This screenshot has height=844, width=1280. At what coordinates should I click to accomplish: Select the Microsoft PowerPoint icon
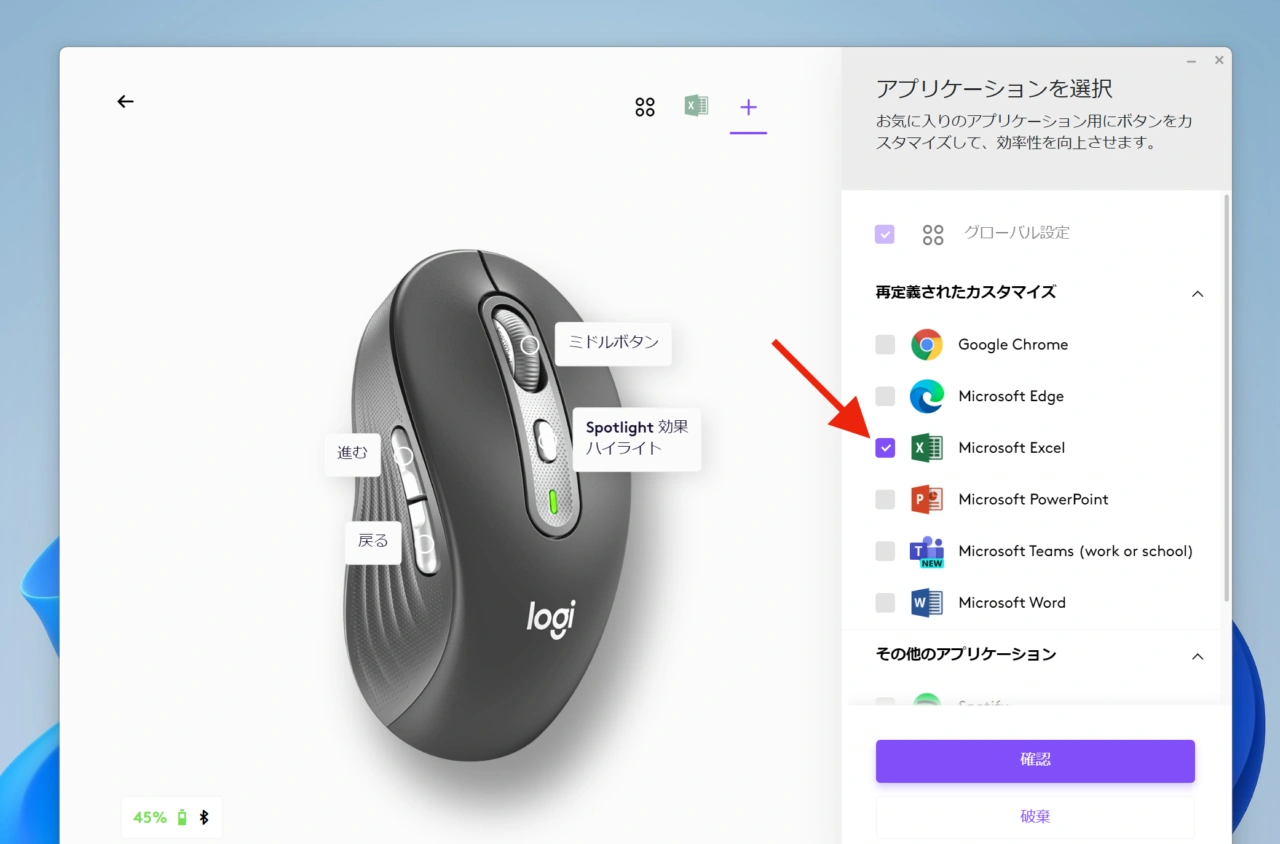pos(926,499)
